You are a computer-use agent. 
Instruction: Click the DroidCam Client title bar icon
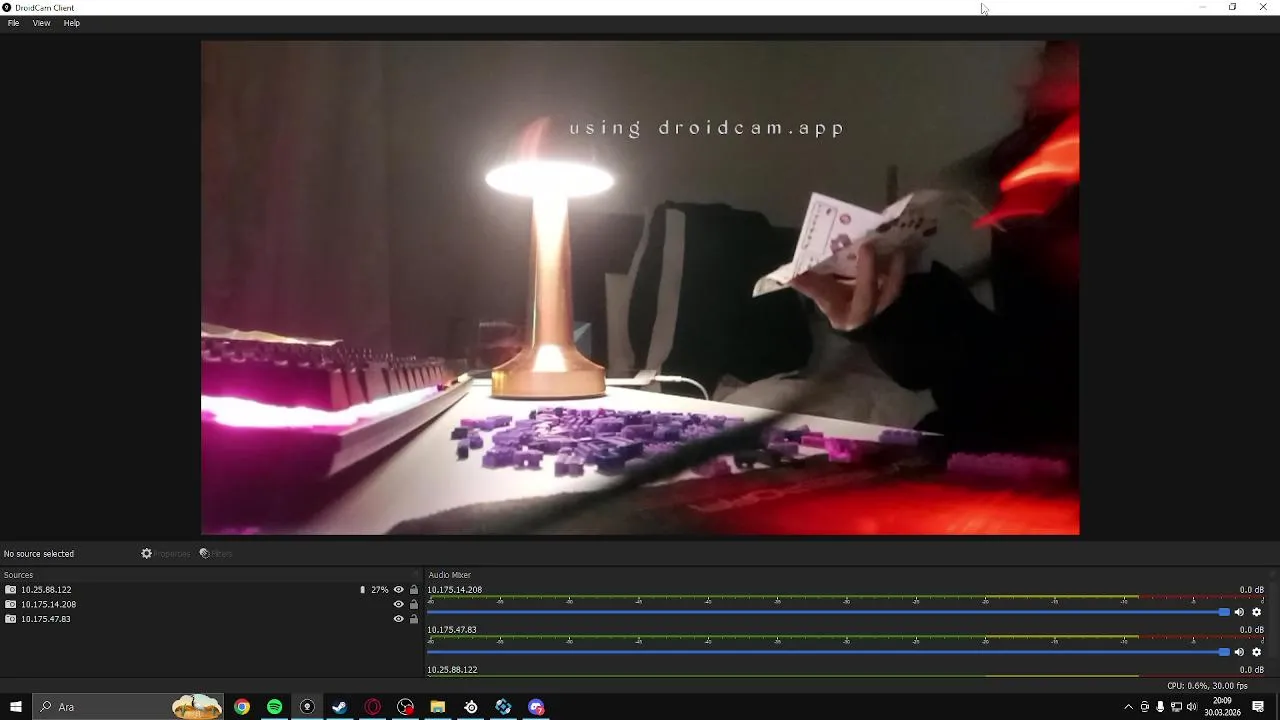tap(7, 8)
